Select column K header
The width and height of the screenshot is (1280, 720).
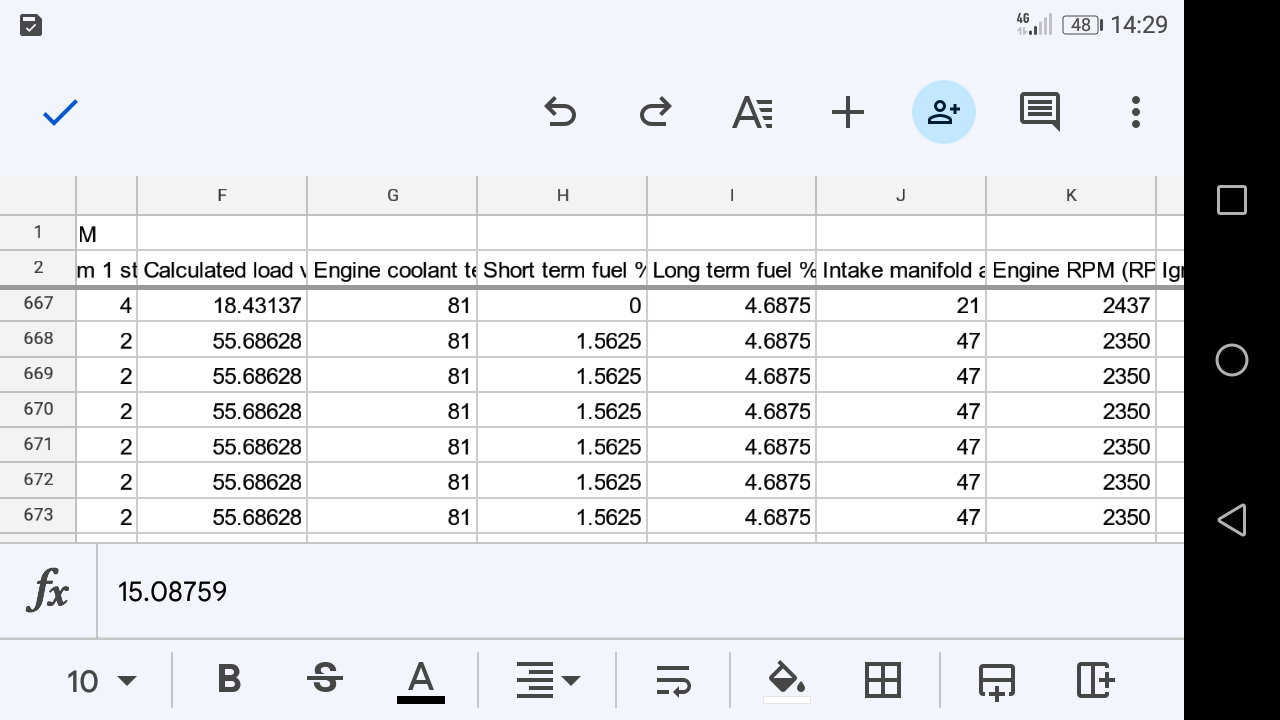(1071, 195)
